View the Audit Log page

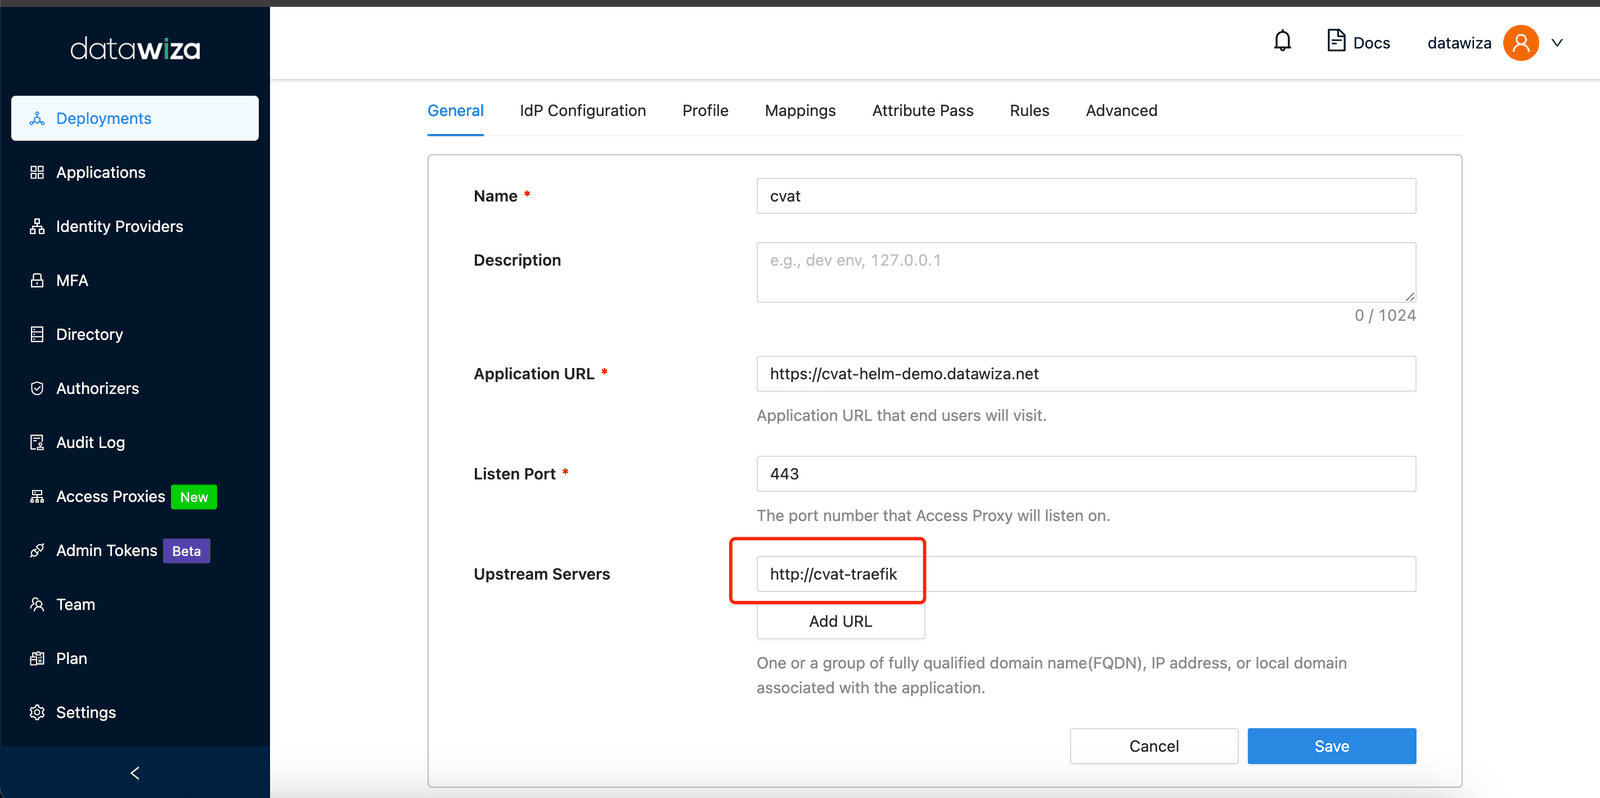pos(135,442)
